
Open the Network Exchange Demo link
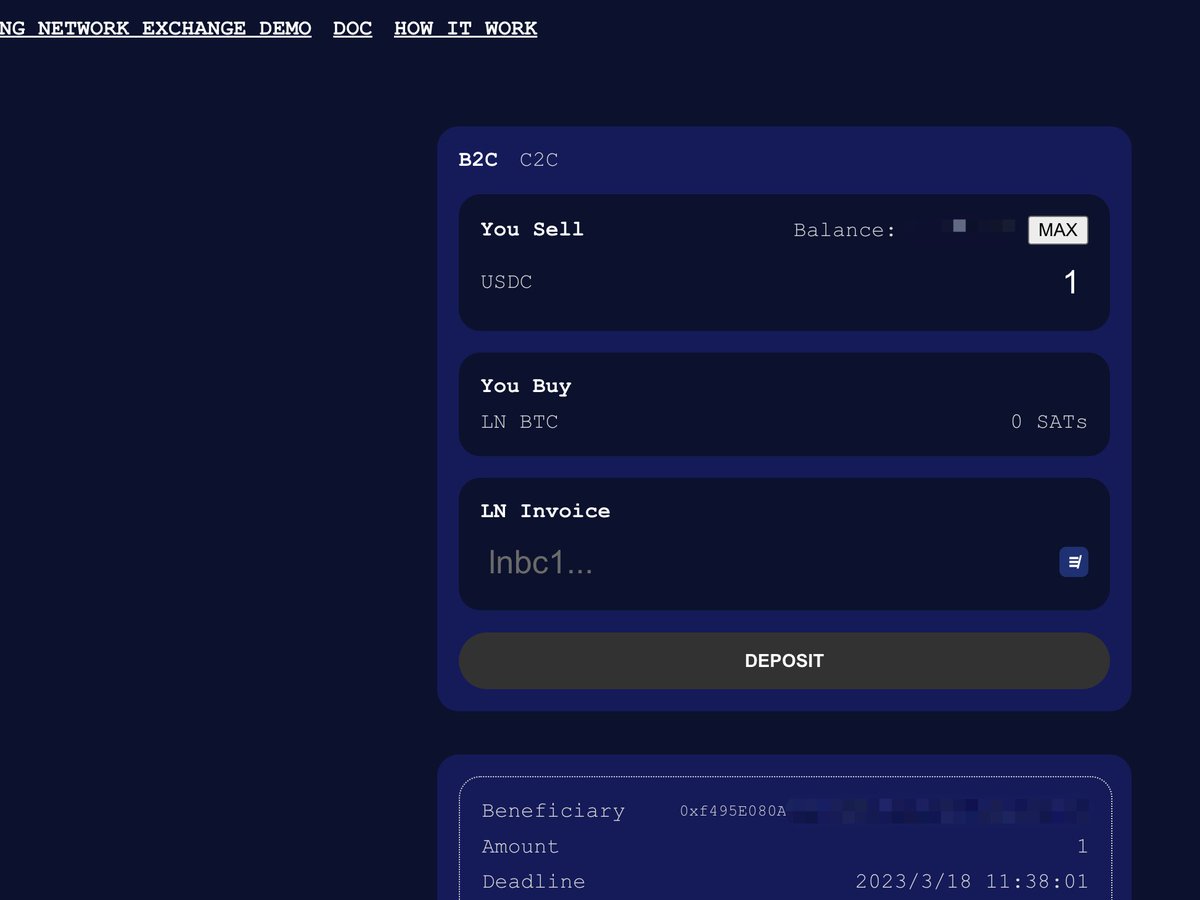click(155, 28)
